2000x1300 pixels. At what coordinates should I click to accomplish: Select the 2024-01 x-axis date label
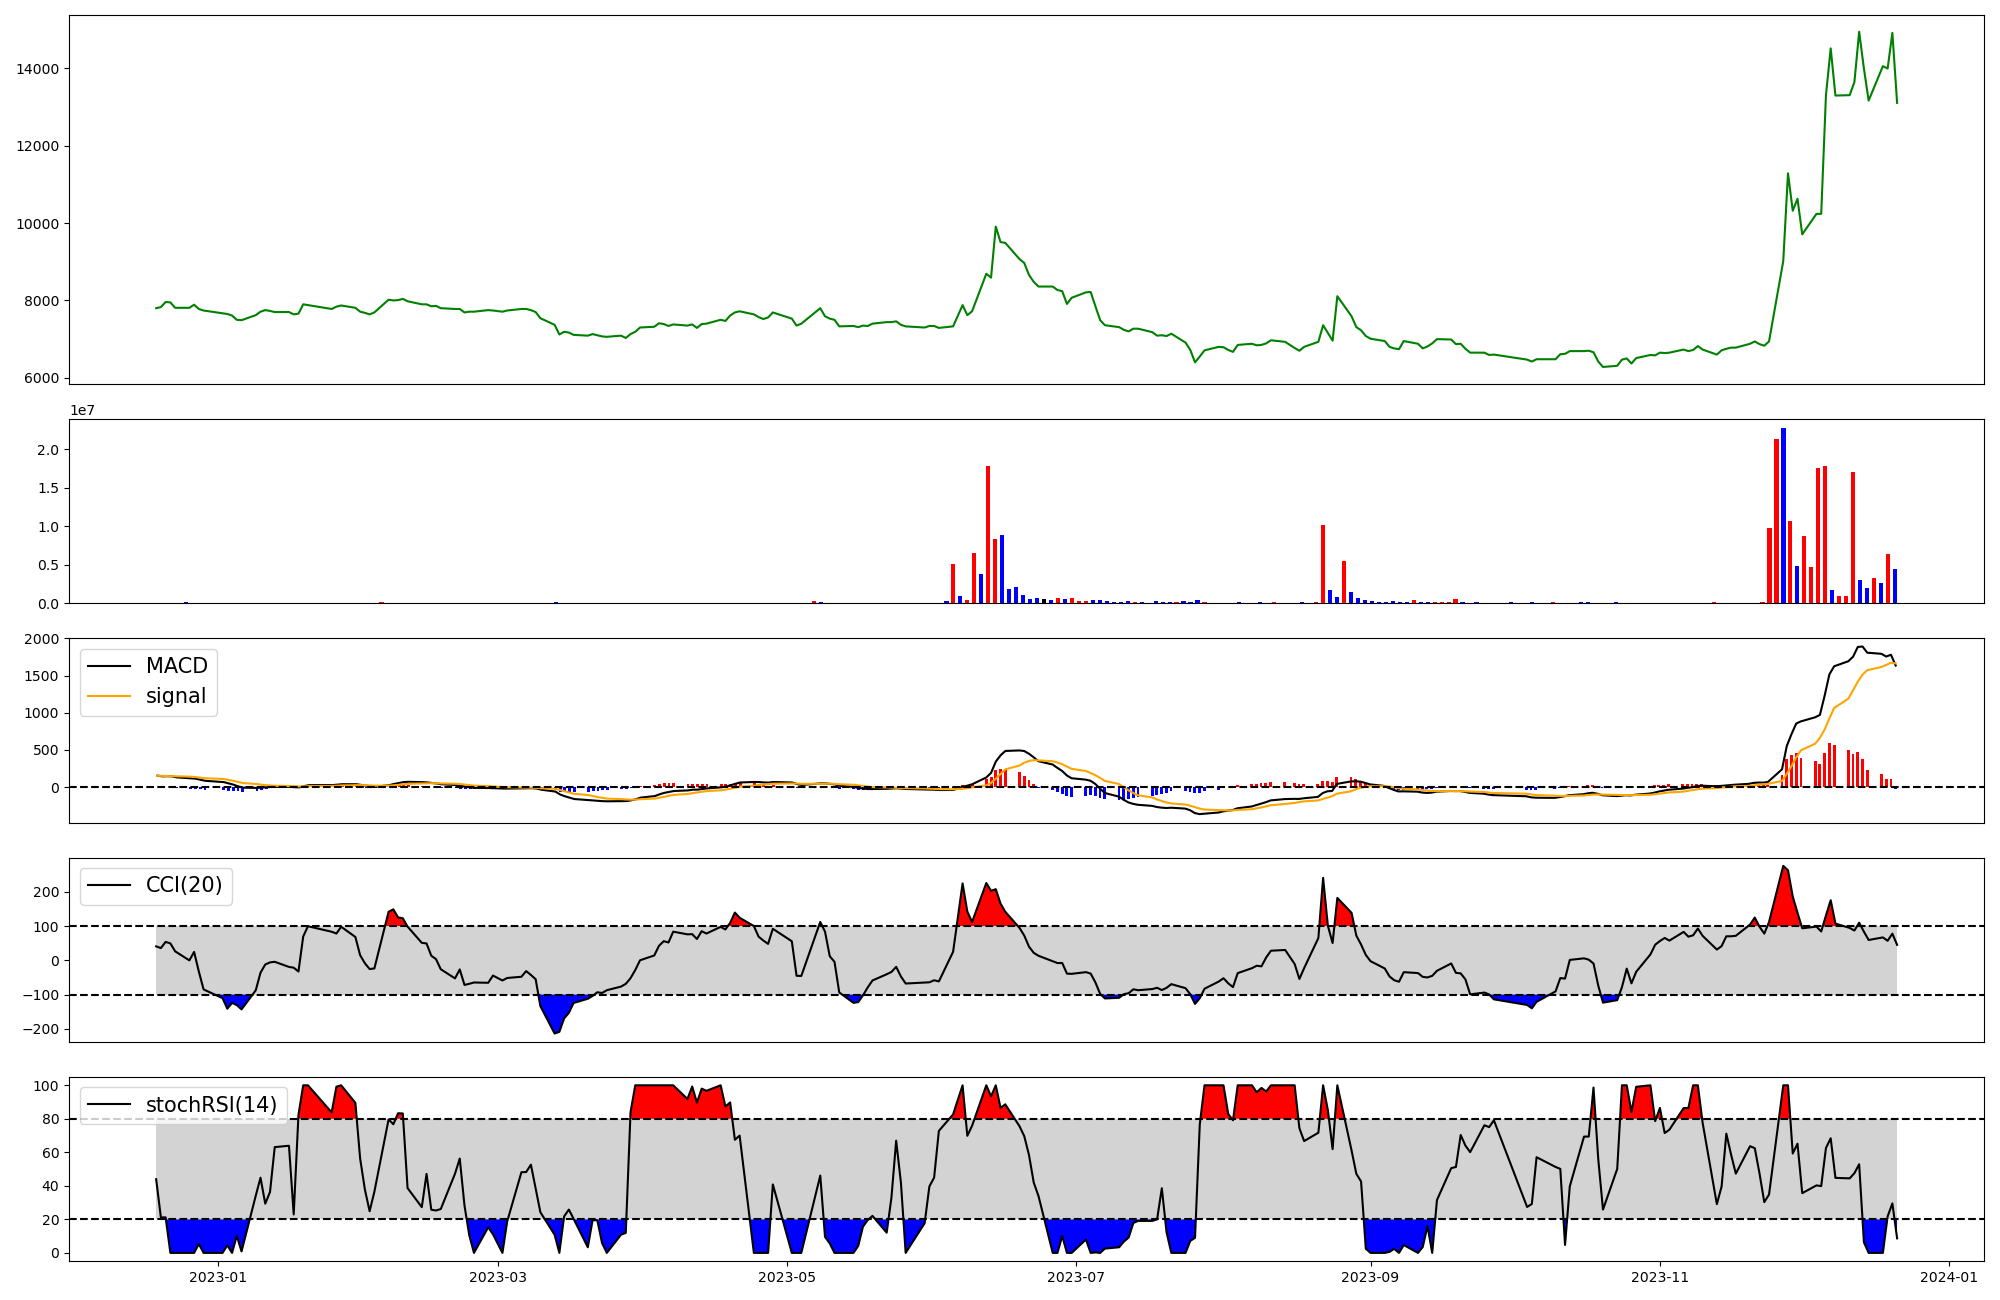[1949, 1277]
